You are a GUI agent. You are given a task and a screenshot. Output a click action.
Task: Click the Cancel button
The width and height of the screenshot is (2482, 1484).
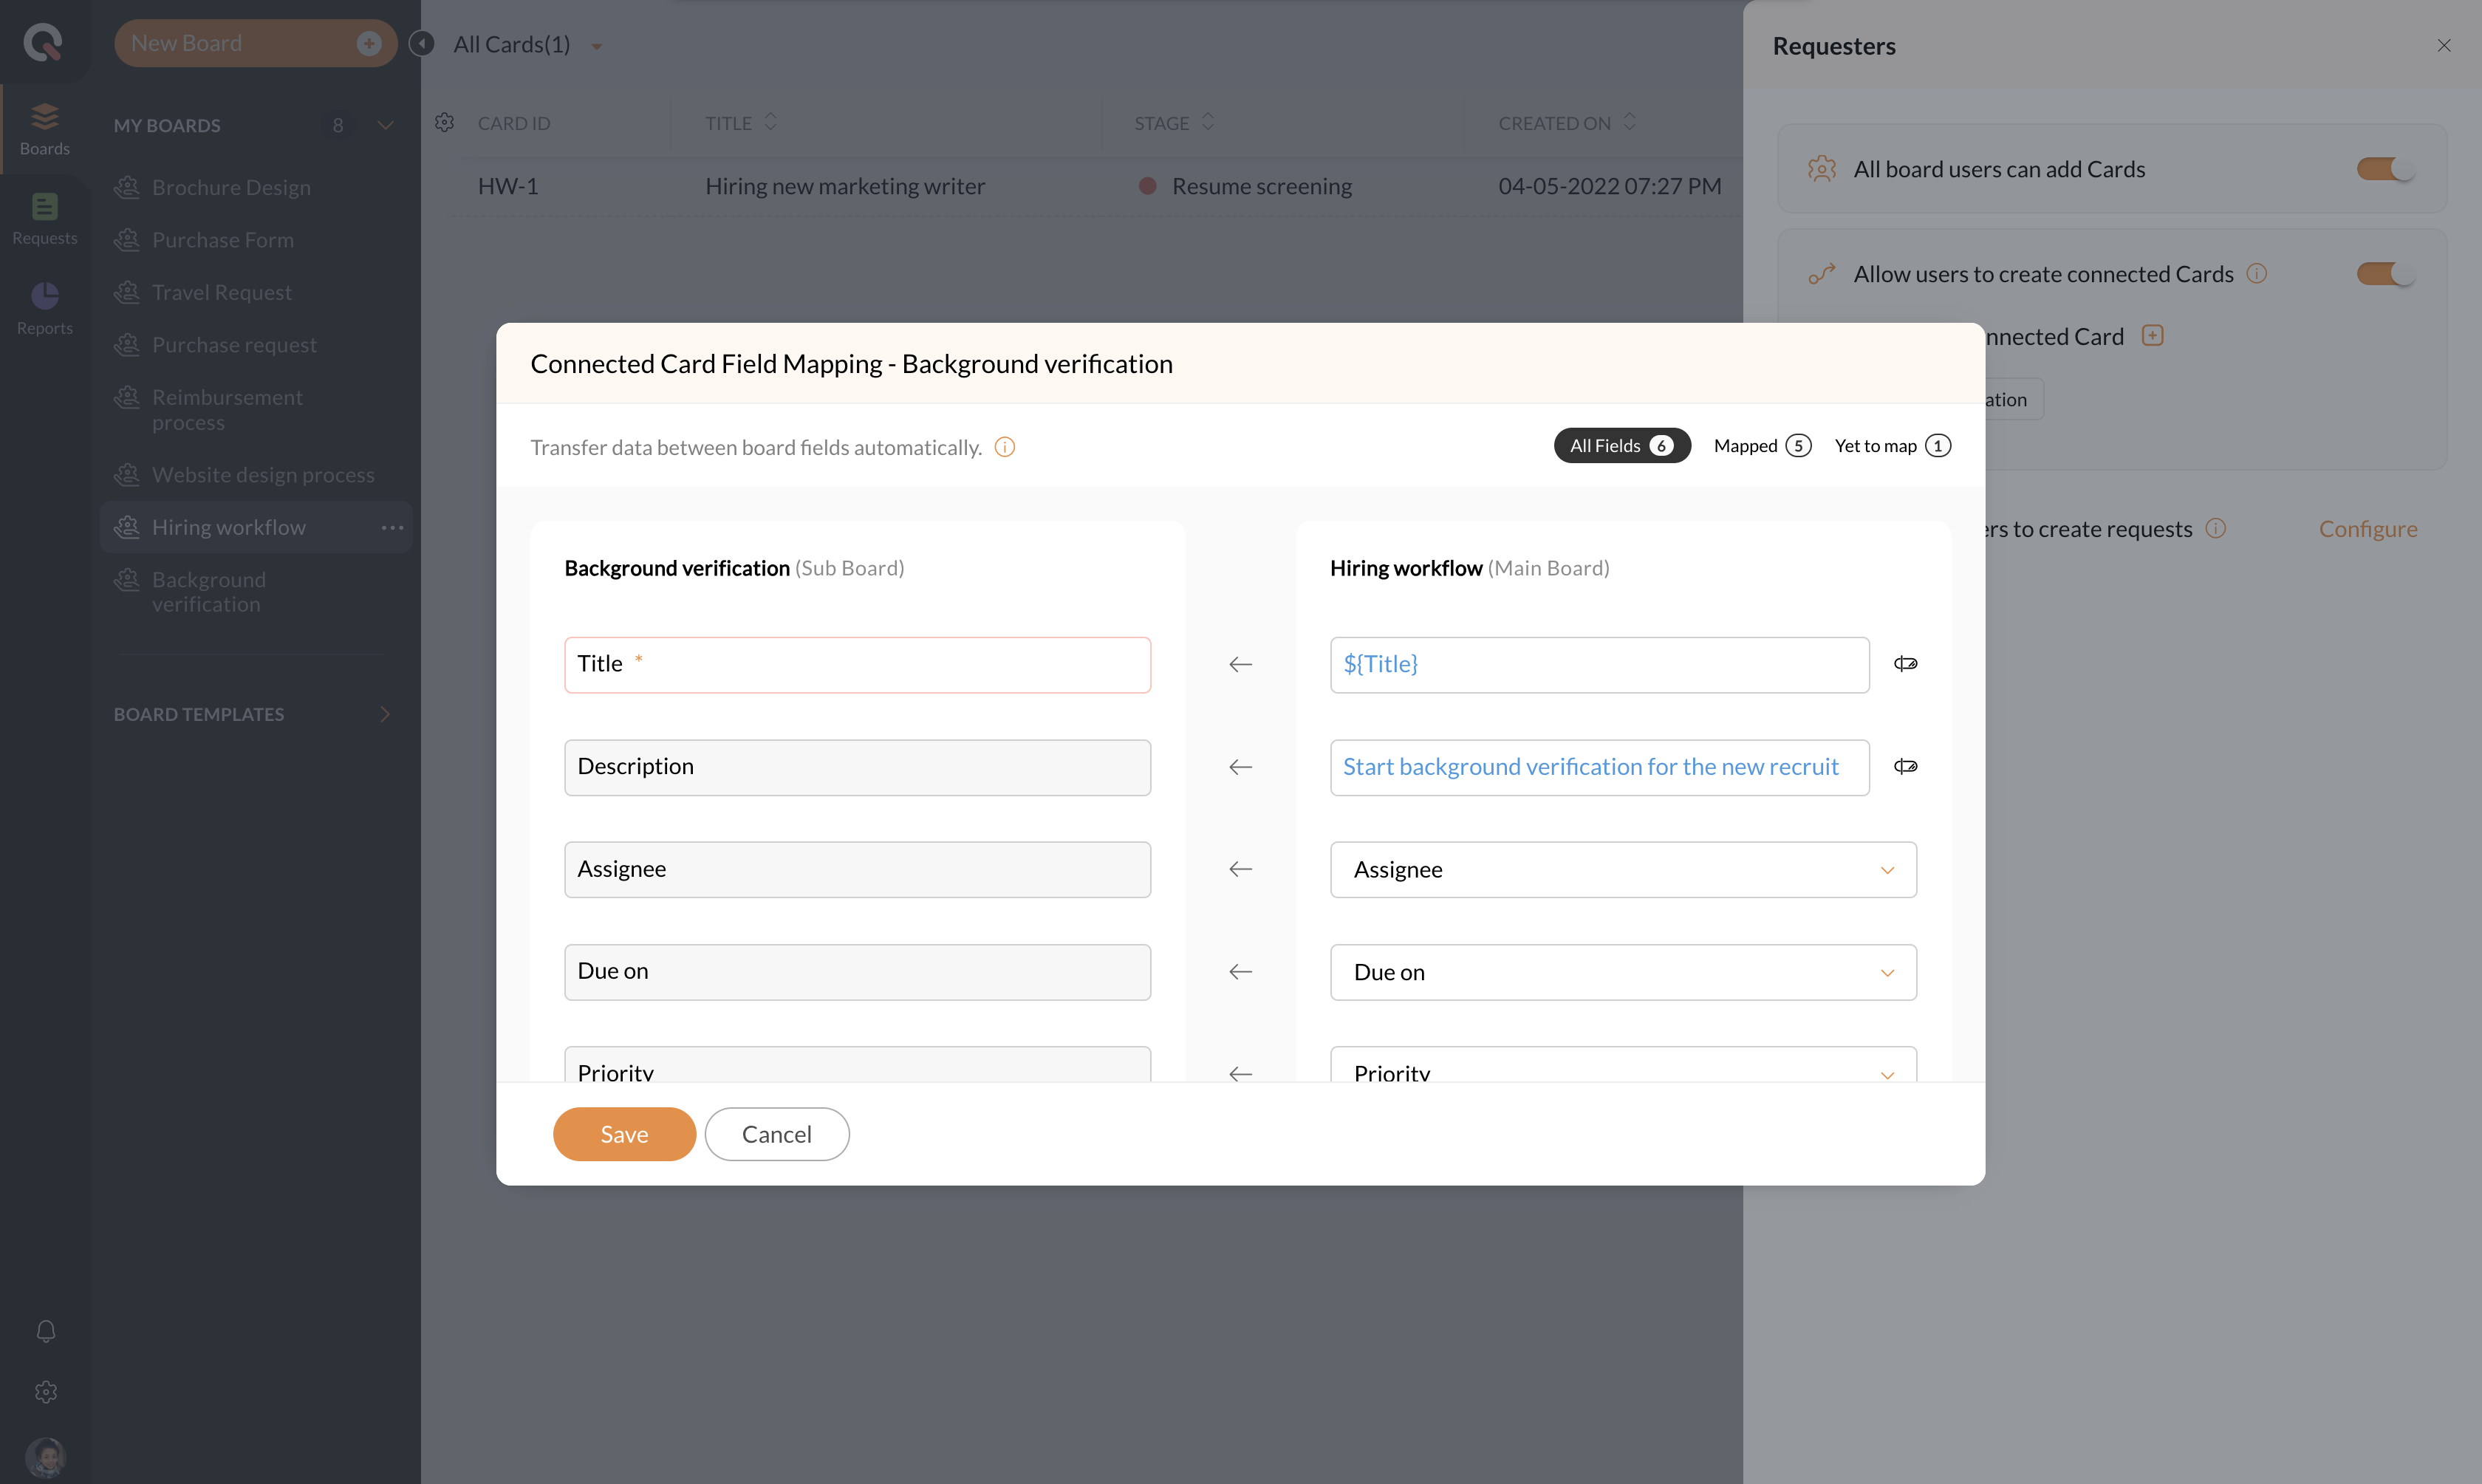point(776,1134)
